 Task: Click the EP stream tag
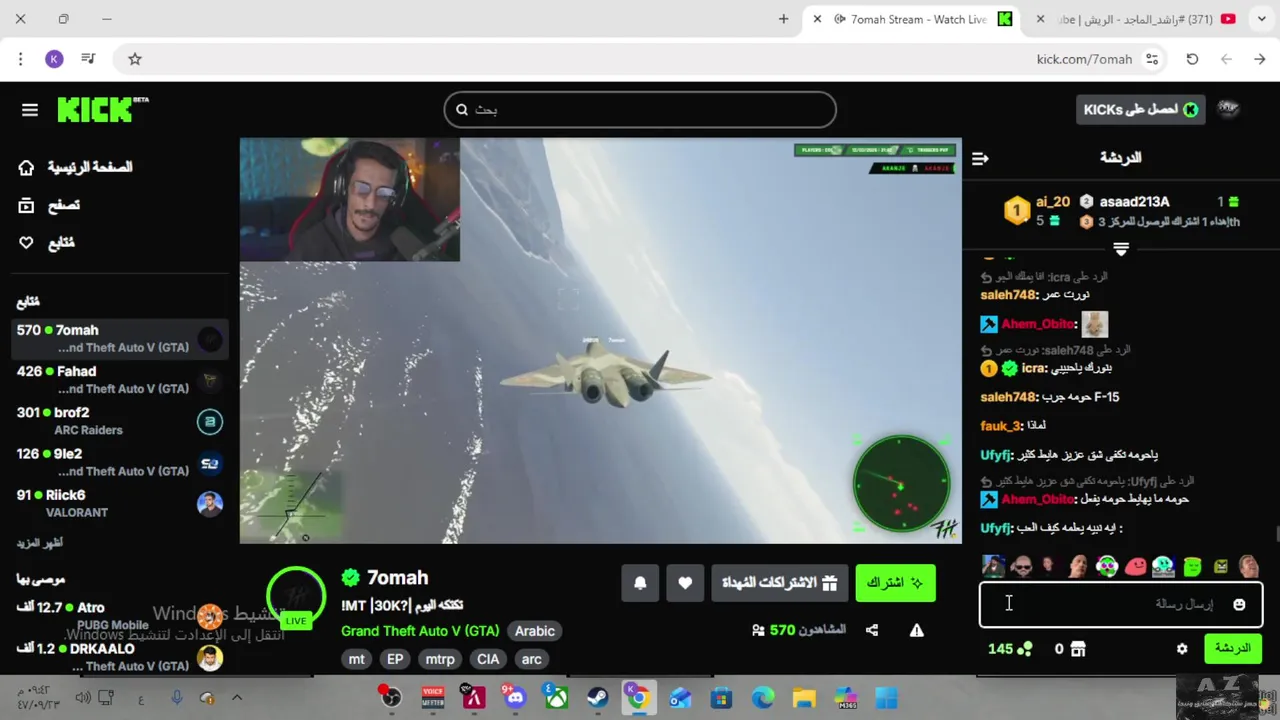pyautogui.click(x=395, y=659)
